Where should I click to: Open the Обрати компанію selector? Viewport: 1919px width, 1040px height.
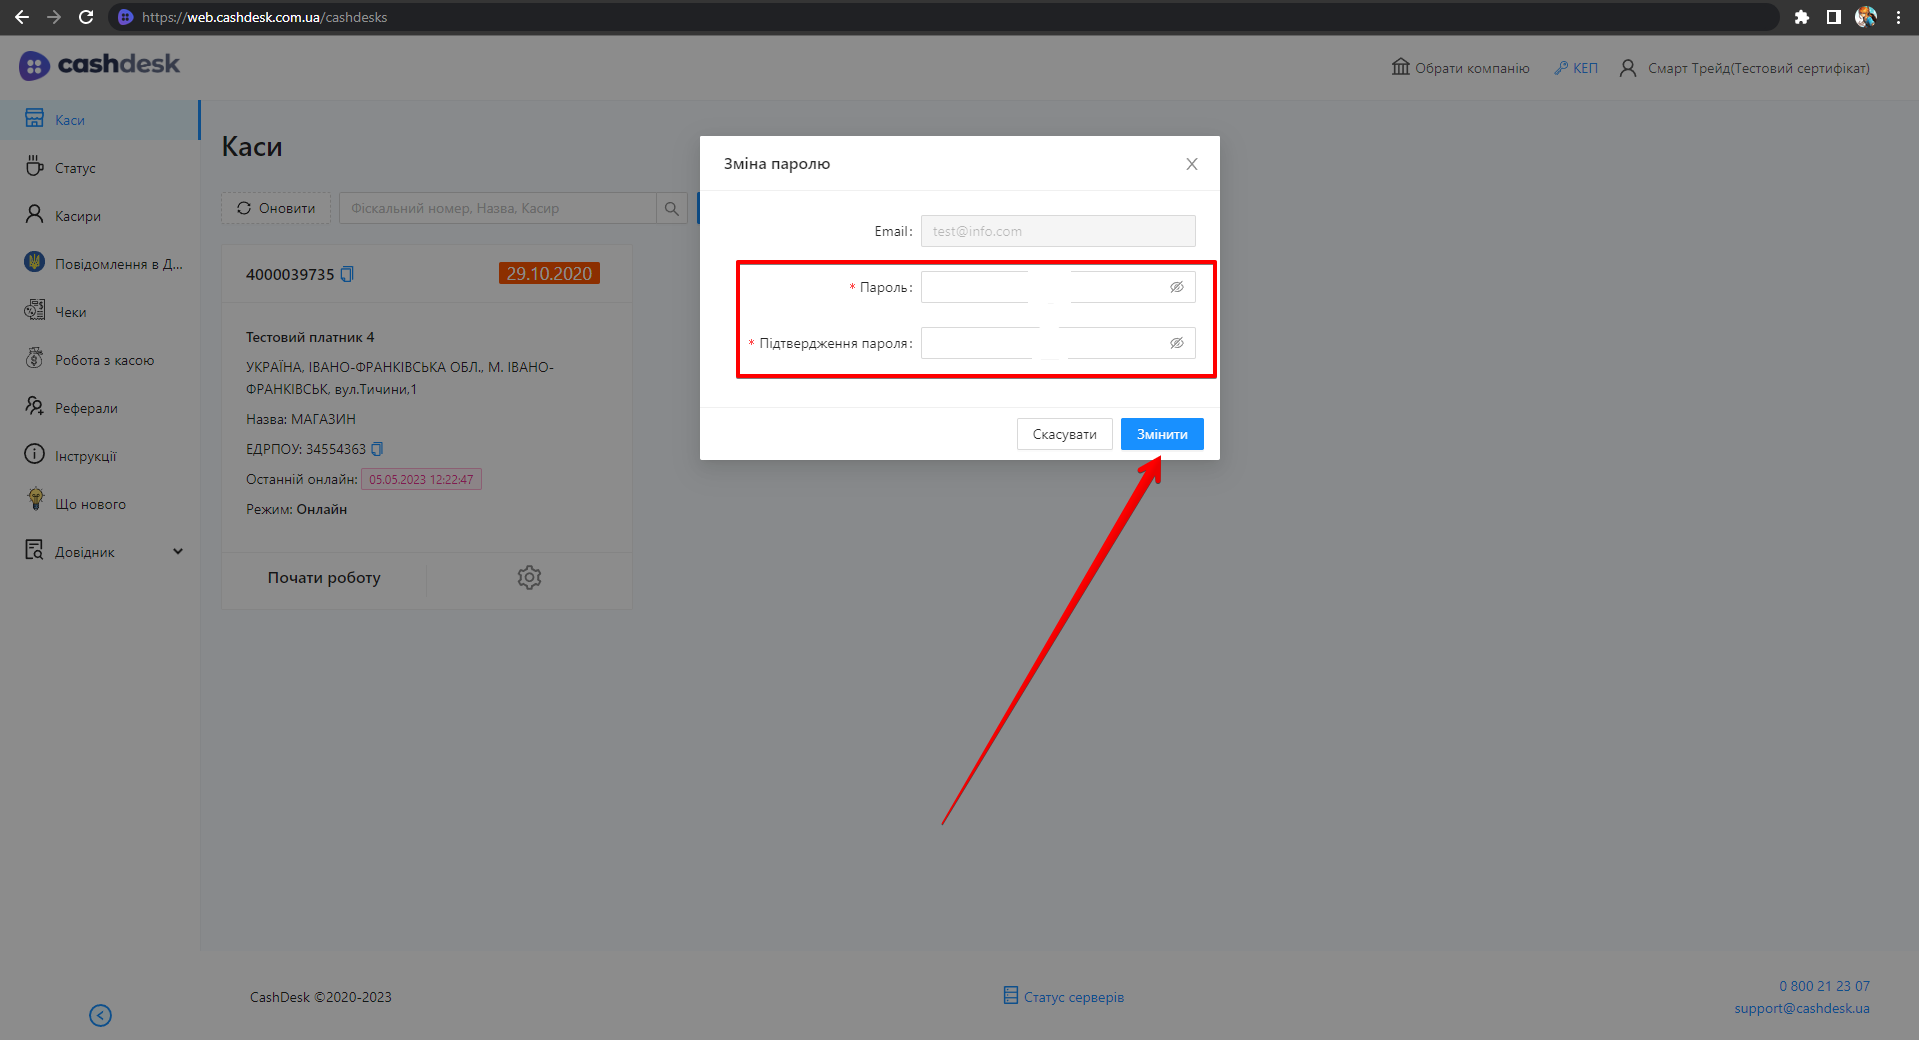pyautogui.click(x=1460, y=68)
